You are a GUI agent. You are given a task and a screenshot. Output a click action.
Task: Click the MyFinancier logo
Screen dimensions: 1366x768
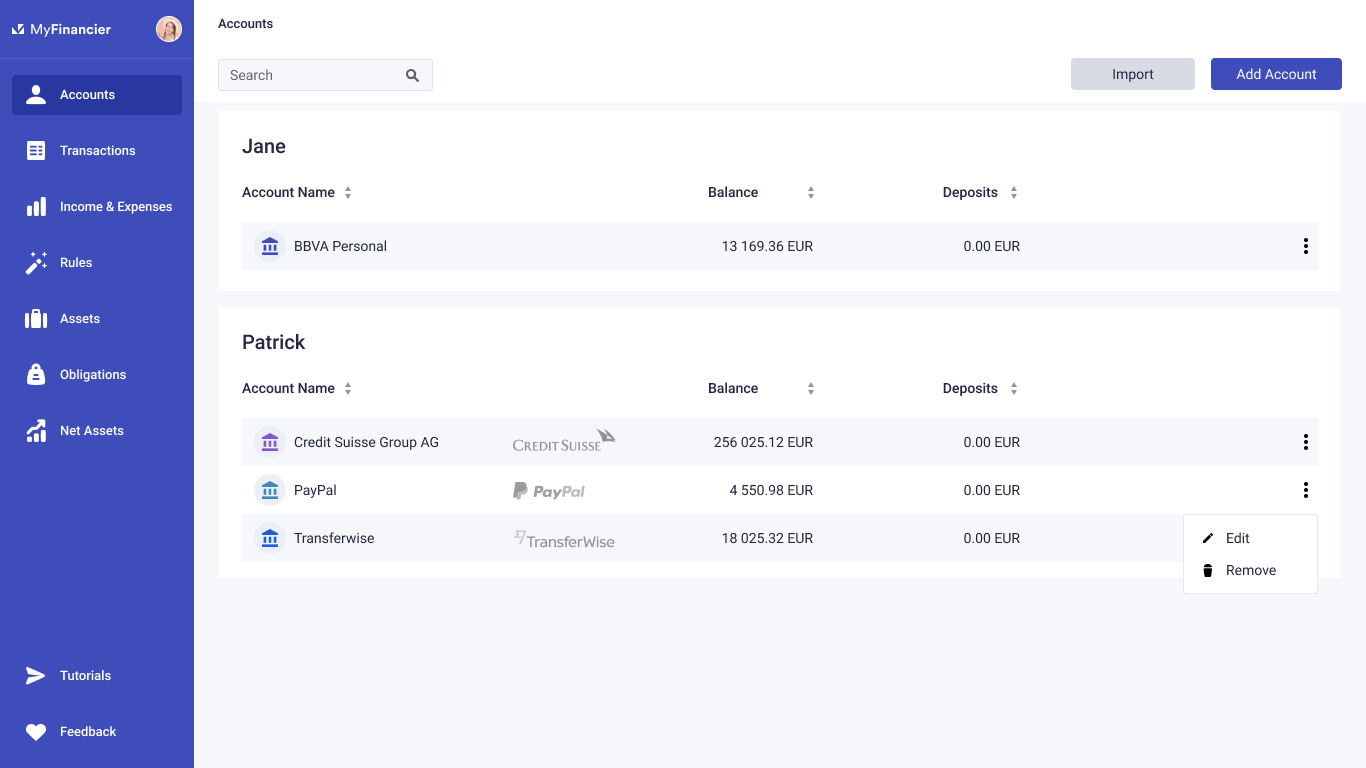pos(62,29)
